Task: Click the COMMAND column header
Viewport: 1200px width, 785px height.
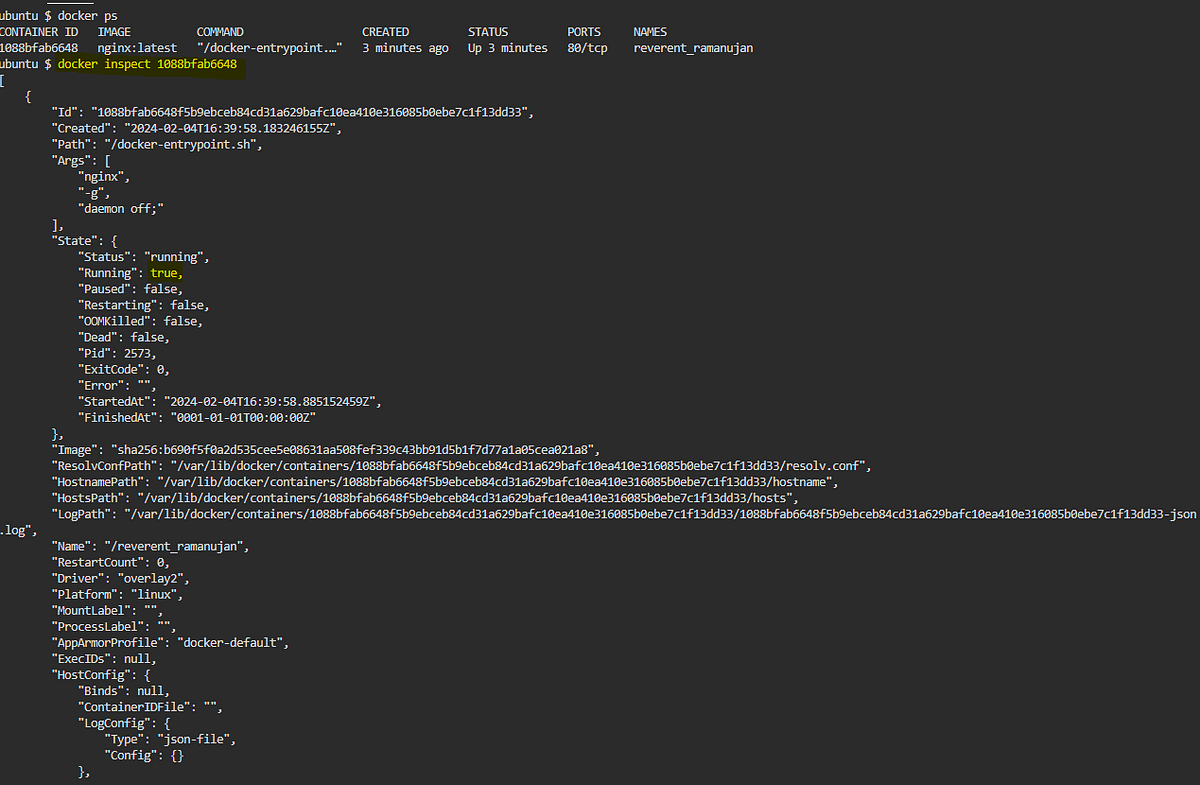Action: (x=220, y=32)
